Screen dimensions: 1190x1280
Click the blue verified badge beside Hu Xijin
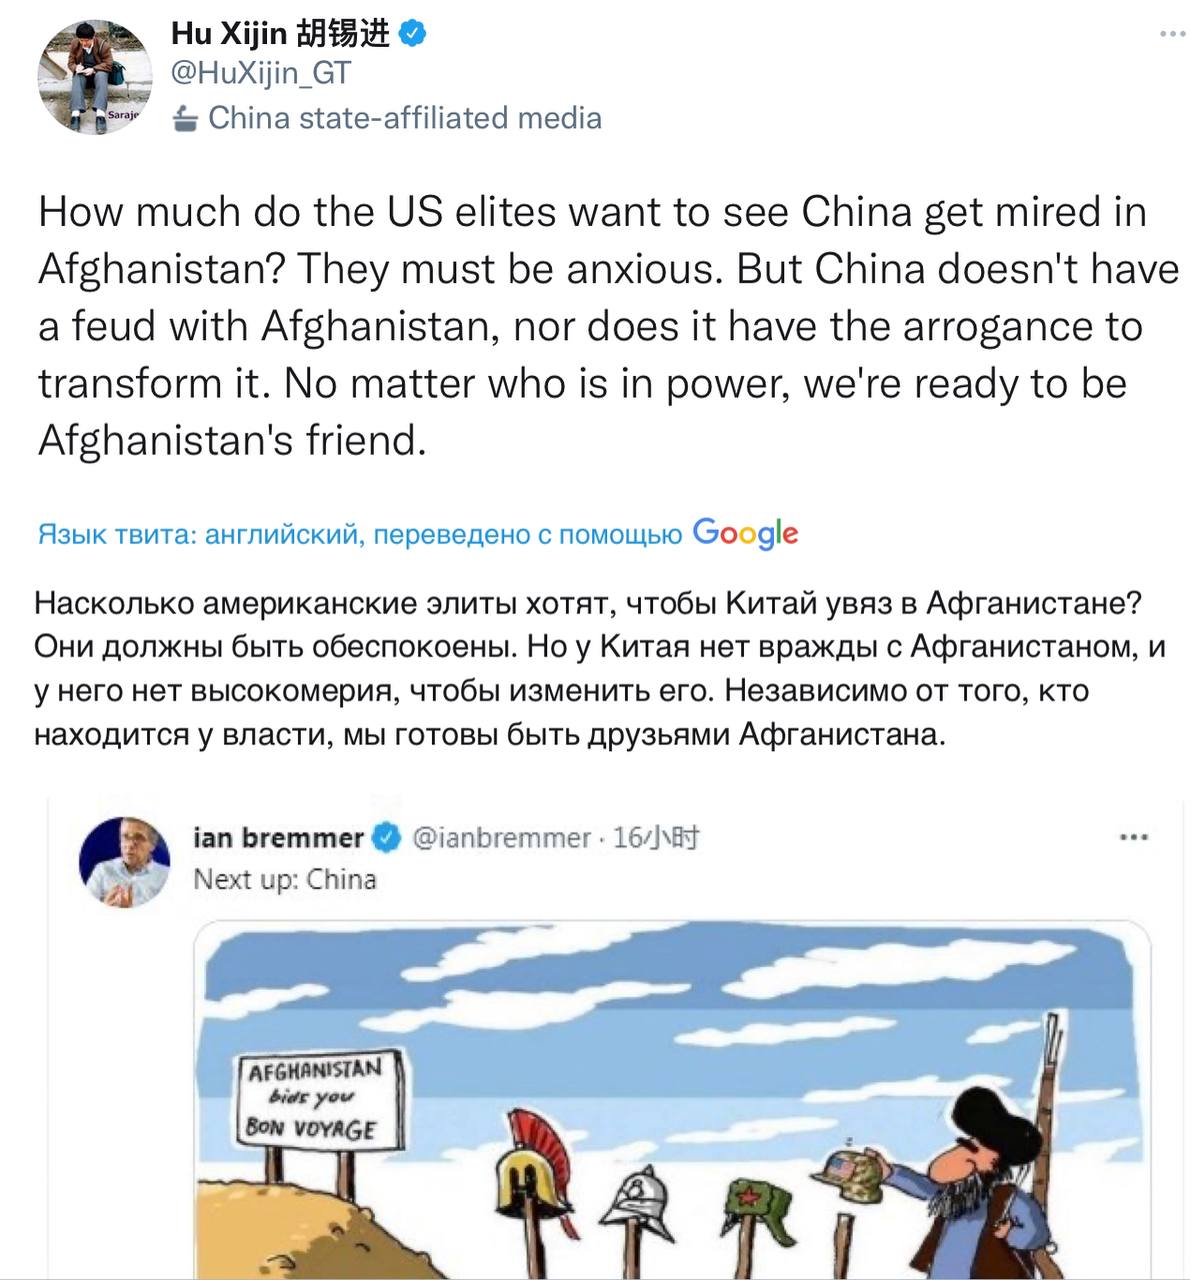click(x=413, y=34)
